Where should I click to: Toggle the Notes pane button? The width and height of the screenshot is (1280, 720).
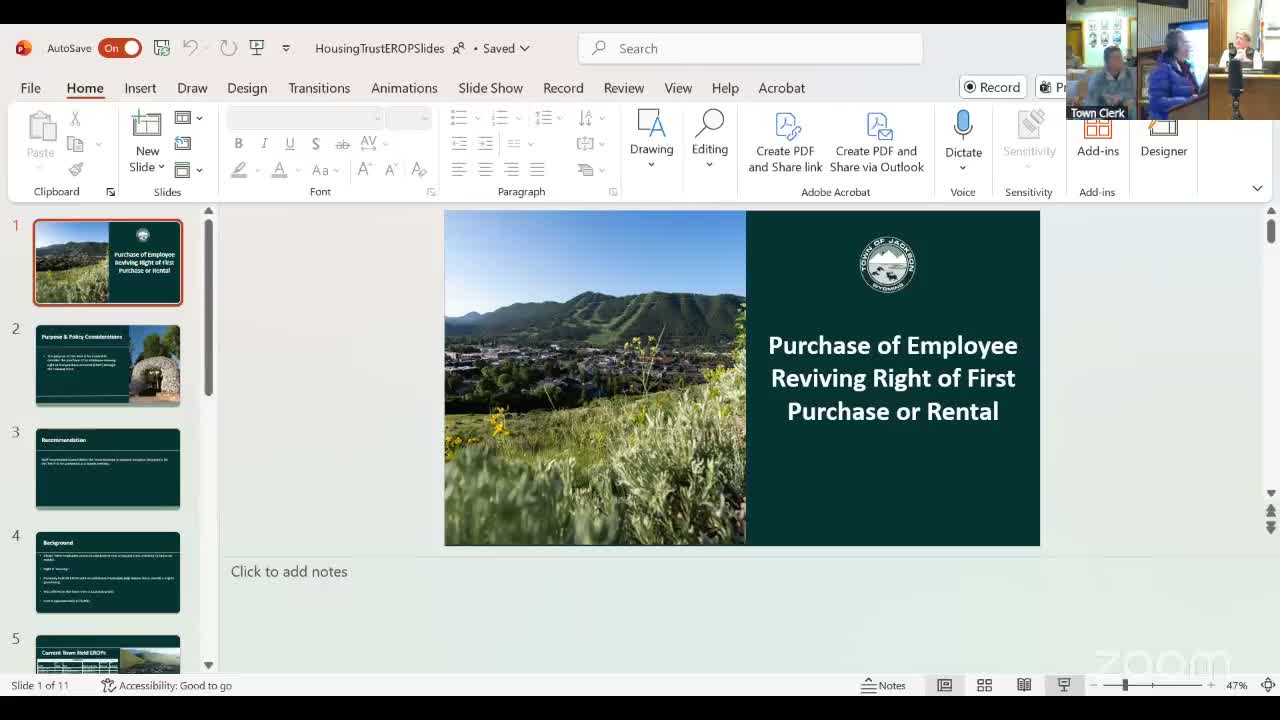click(x=883, y=685)
